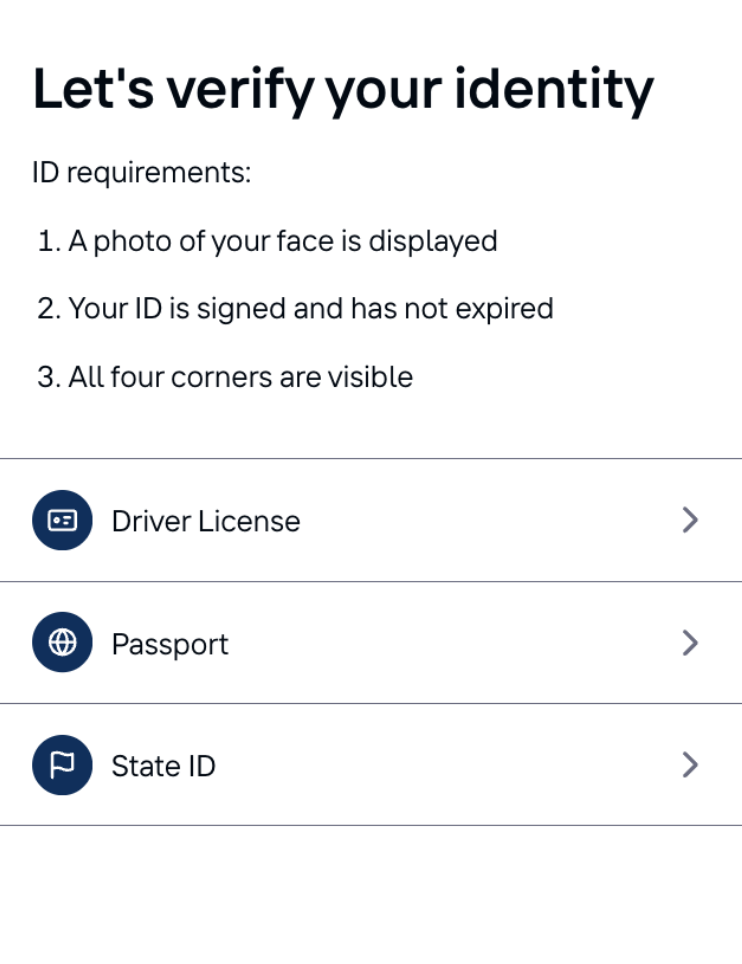Click list number "2." in the requirements
742x964 pixels.
49,308
